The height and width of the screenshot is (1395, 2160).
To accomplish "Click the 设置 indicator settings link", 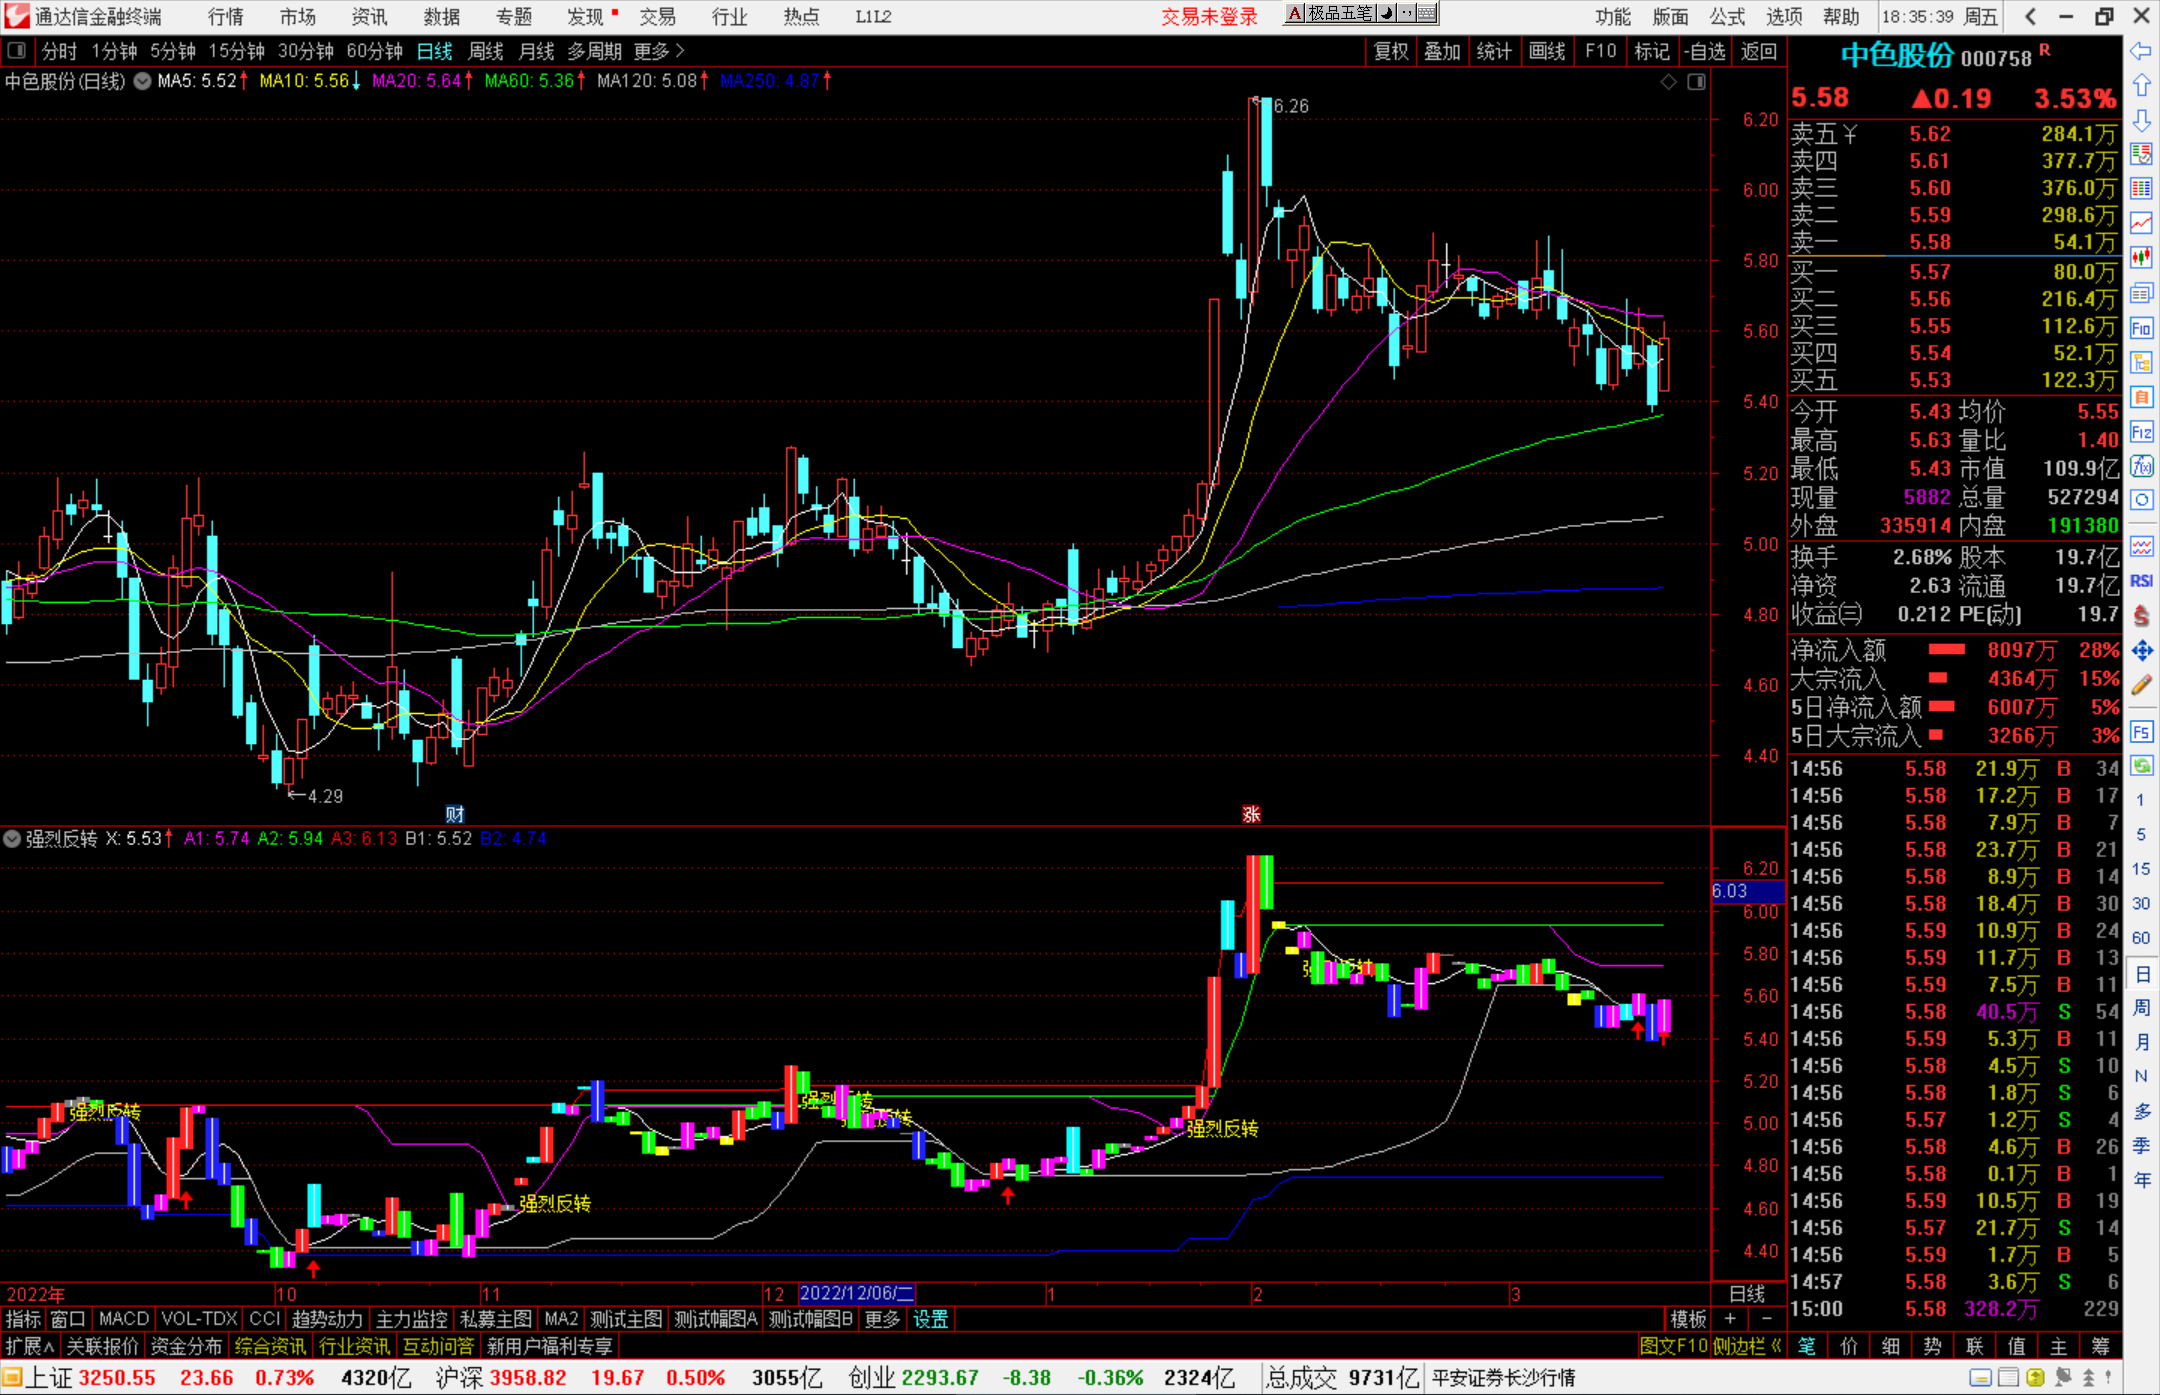I will pyautogui.click(x=930, y=1319).
